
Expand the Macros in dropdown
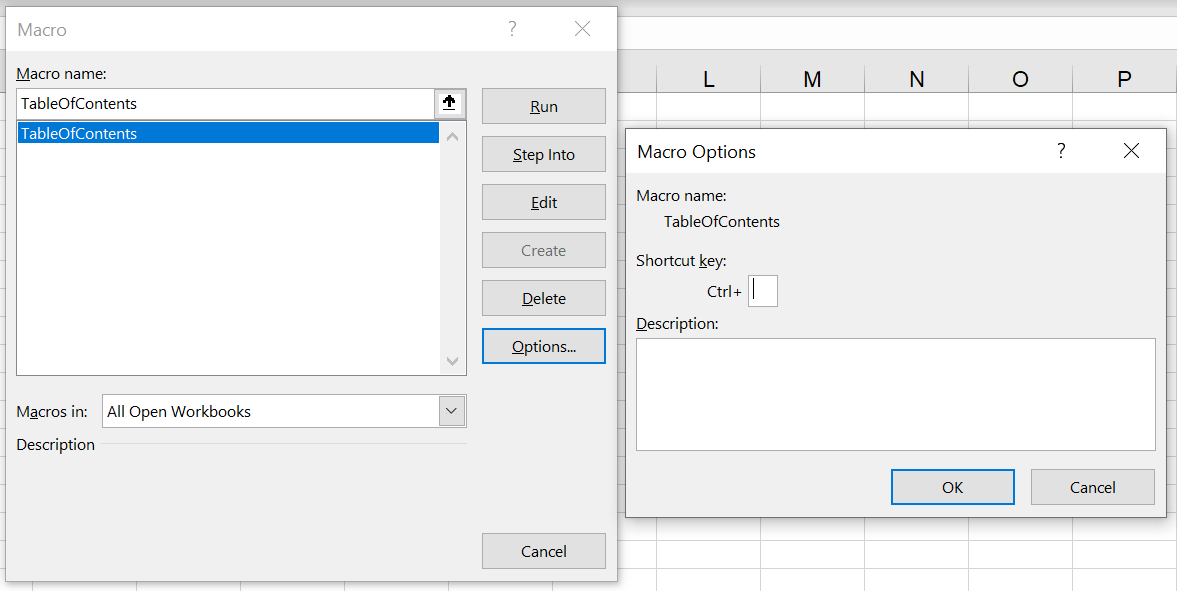click(x=452, y=411)
